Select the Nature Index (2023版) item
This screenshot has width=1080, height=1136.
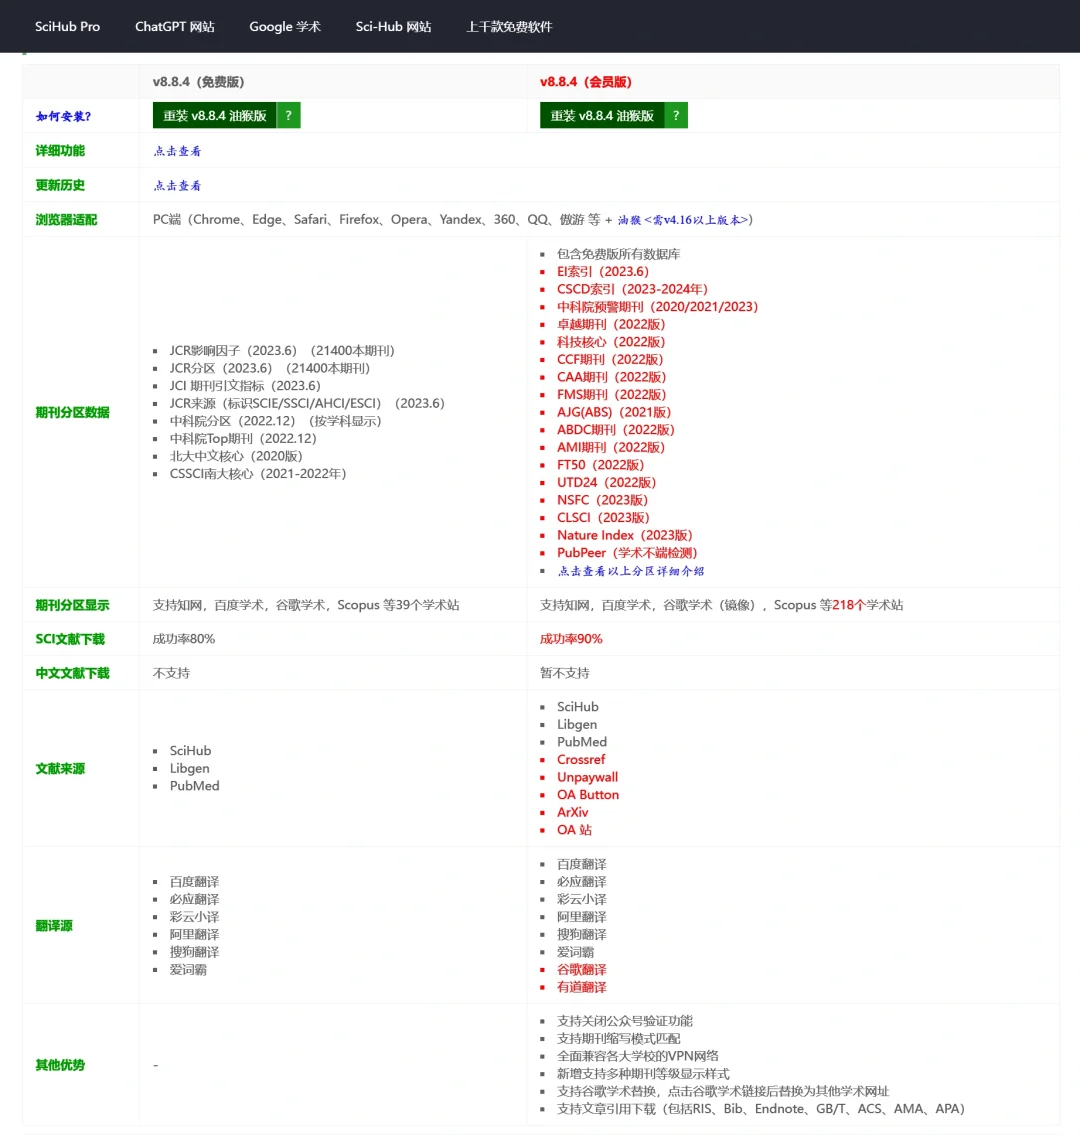(x=624, y=535)
